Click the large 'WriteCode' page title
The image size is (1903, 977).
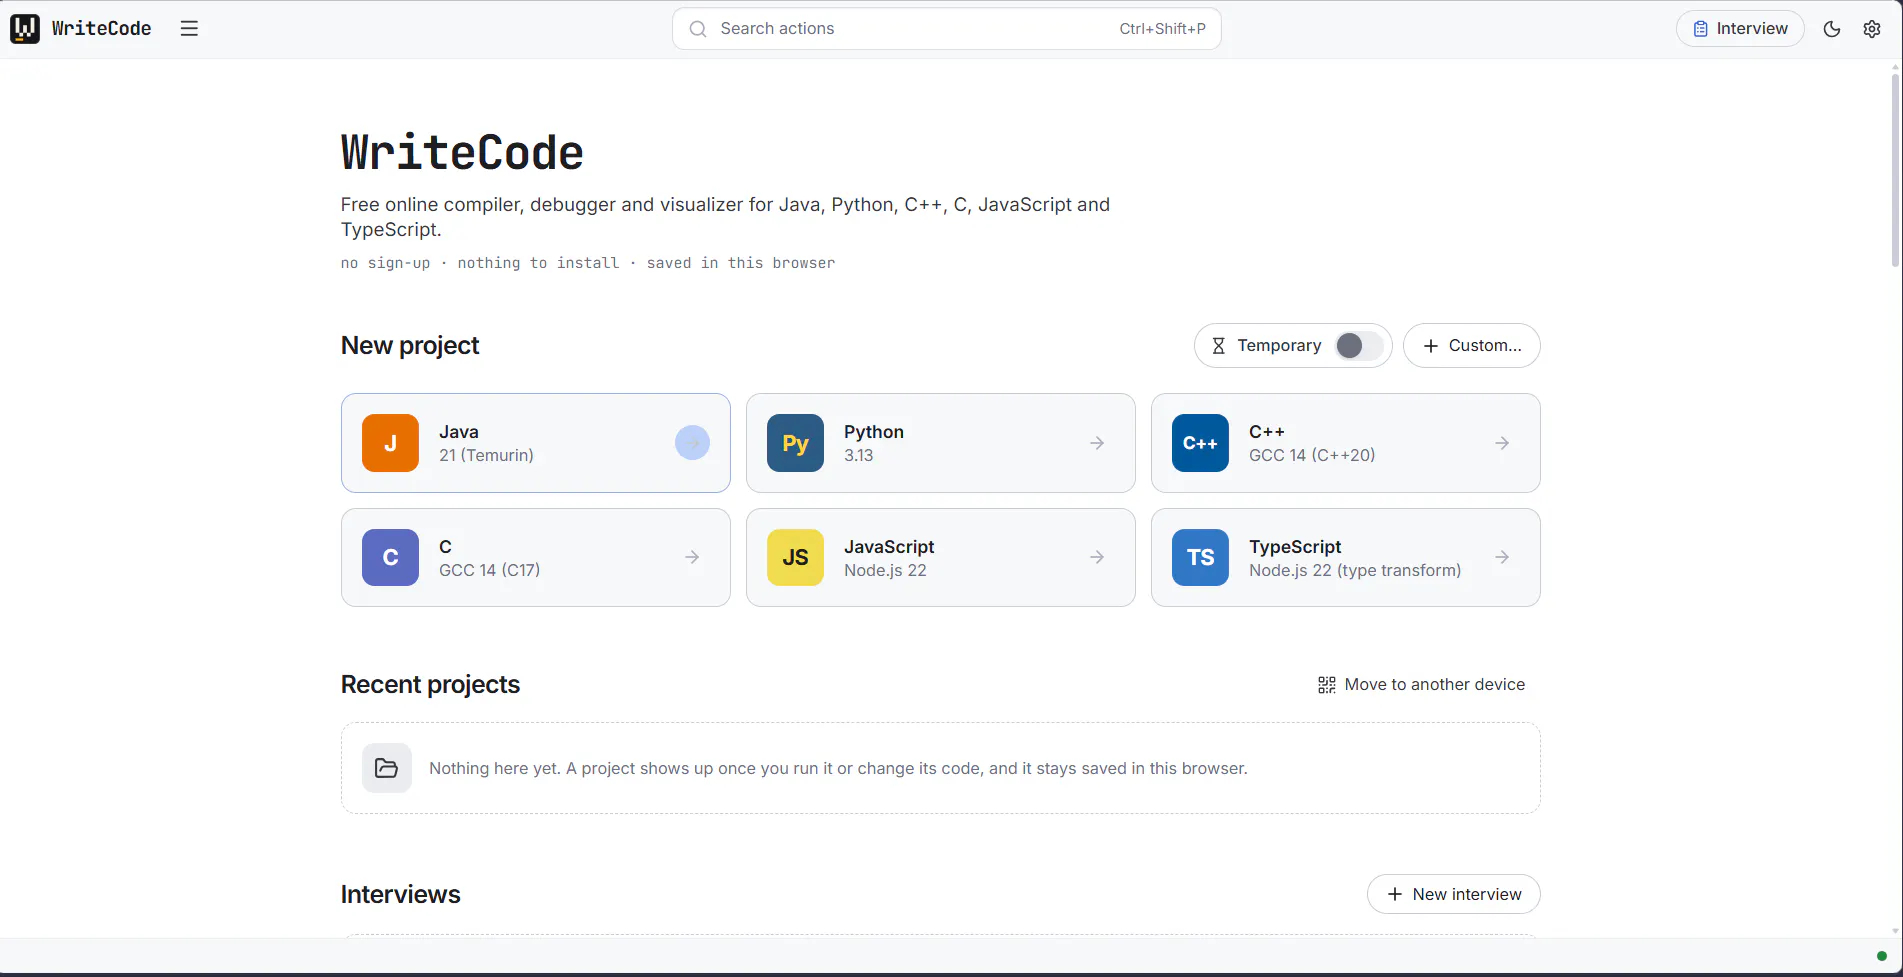(462, 153)
